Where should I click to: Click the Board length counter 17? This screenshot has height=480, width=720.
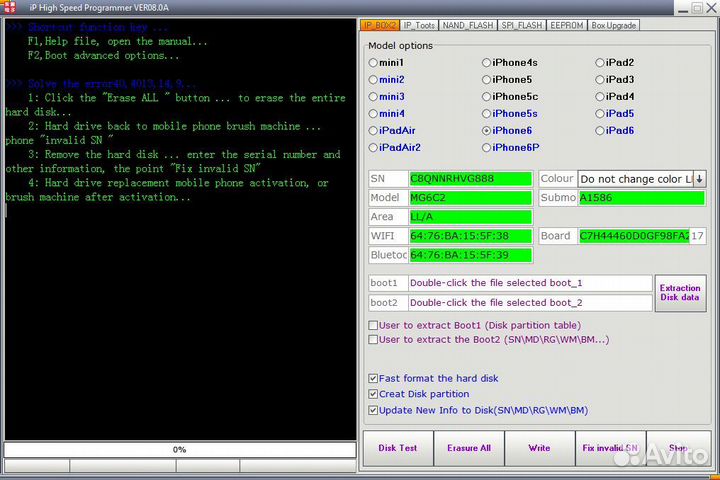click(698, 236)
